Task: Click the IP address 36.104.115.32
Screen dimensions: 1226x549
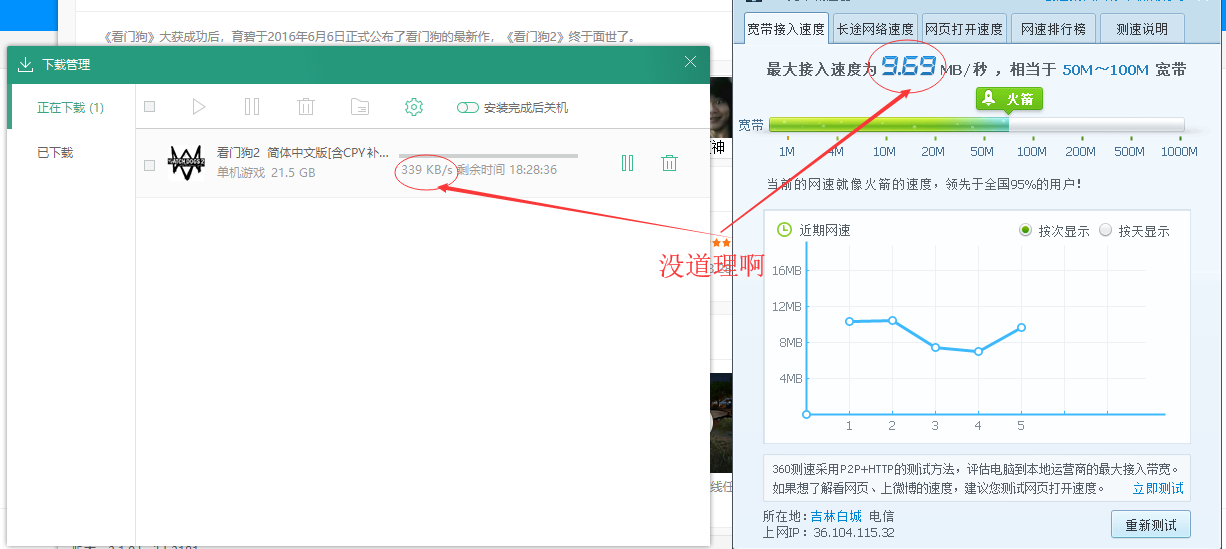Action: pyautogui.click(x=853, y=532)
